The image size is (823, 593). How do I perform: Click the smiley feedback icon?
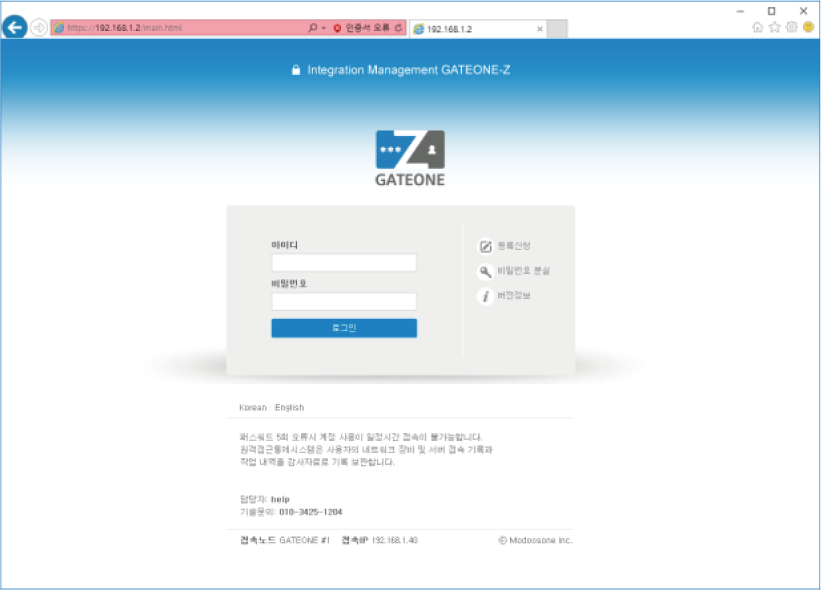coord(809,27)
